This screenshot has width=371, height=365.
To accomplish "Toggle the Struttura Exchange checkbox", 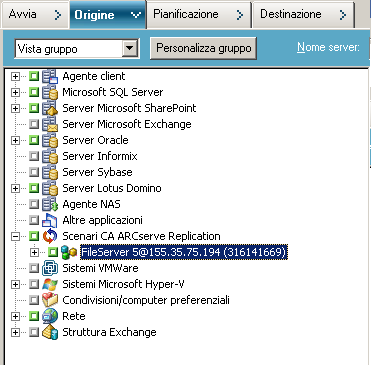I will (34, 332).
